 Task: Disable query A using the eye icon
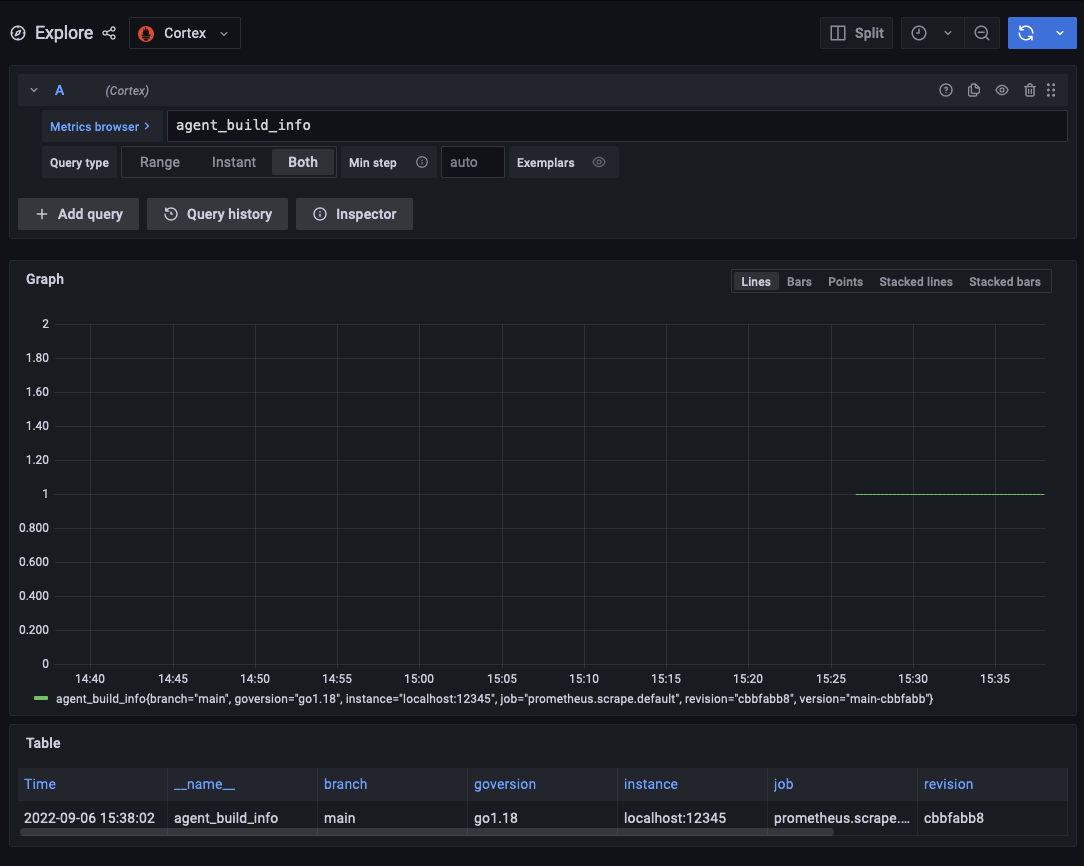1002,90
